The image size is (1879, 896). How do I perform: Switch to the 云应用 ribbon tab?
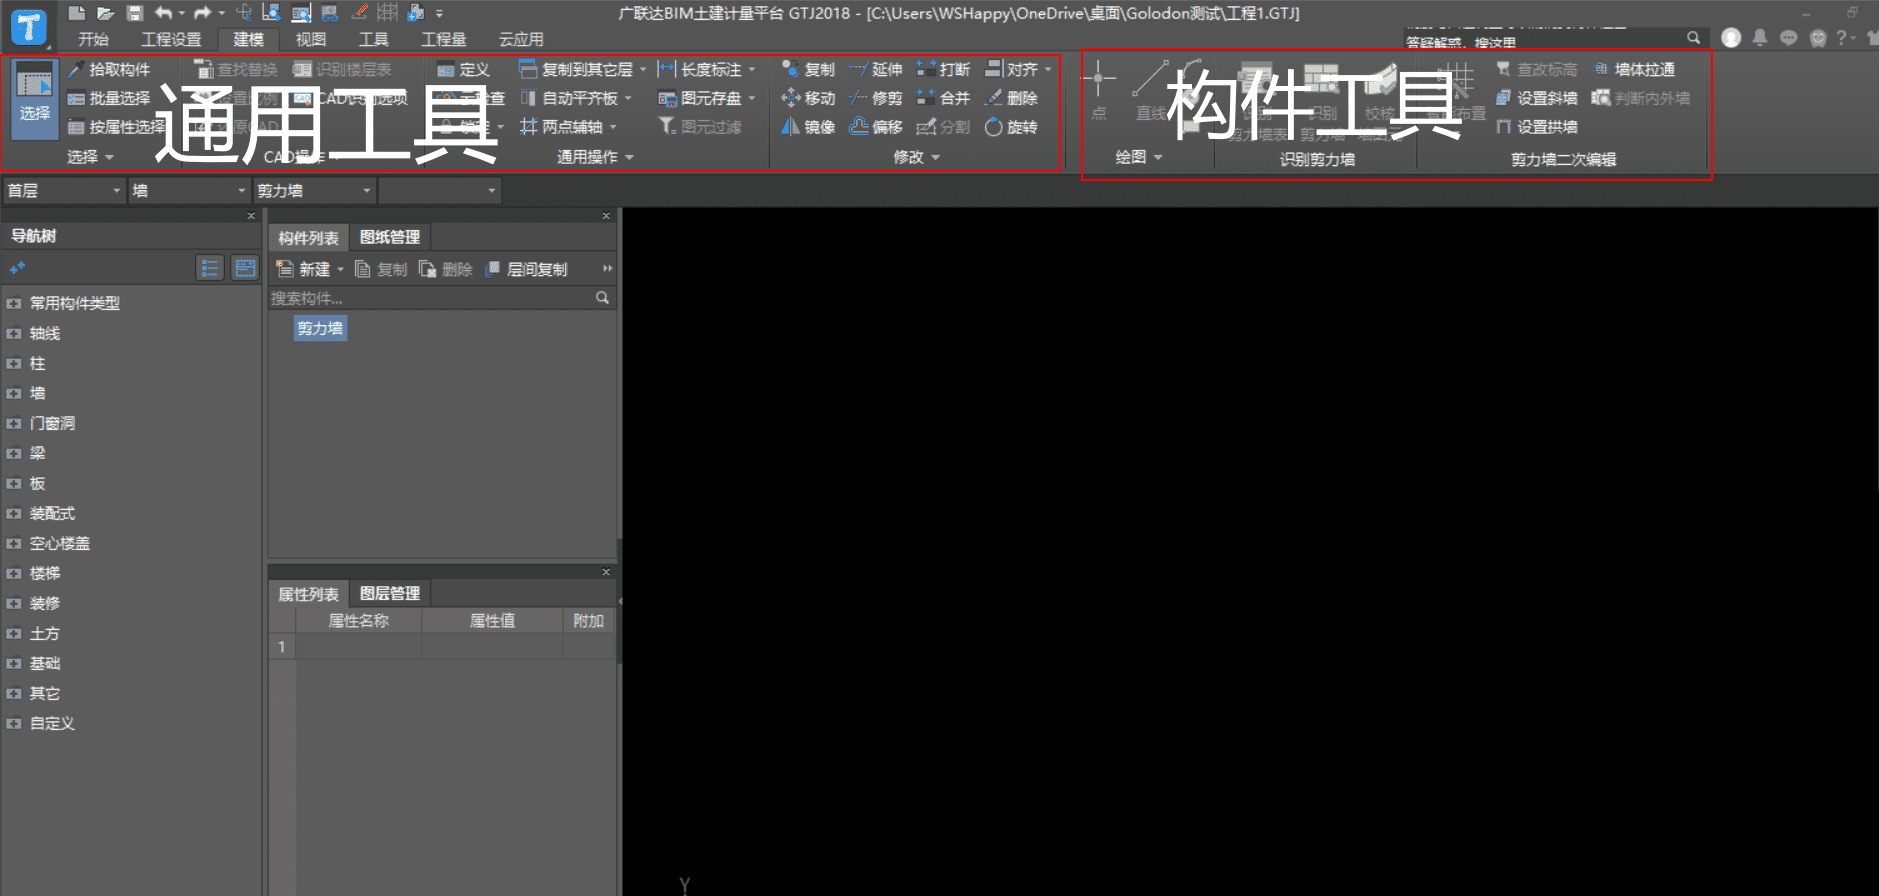(521, 39)
